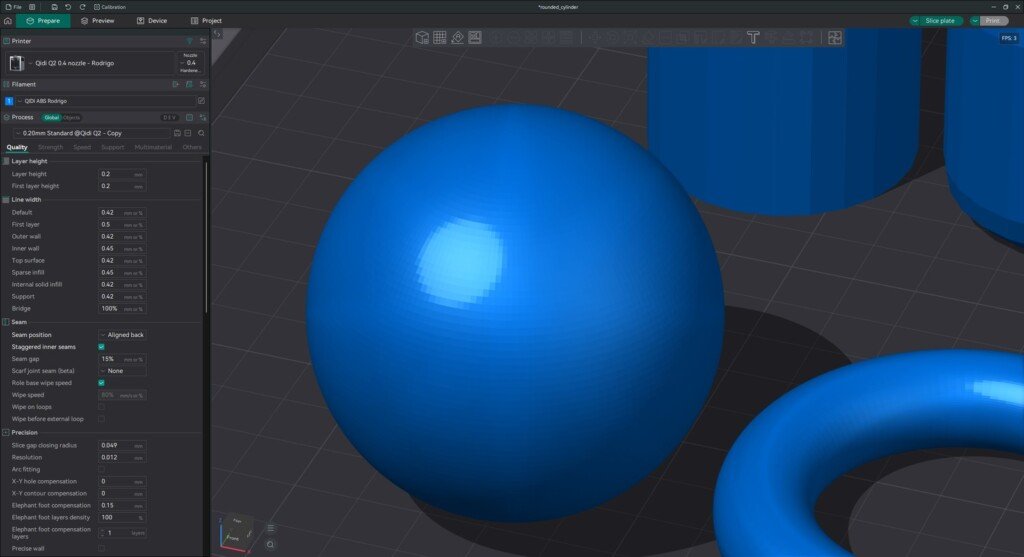Switch process scope to Objects

point(72,118)
